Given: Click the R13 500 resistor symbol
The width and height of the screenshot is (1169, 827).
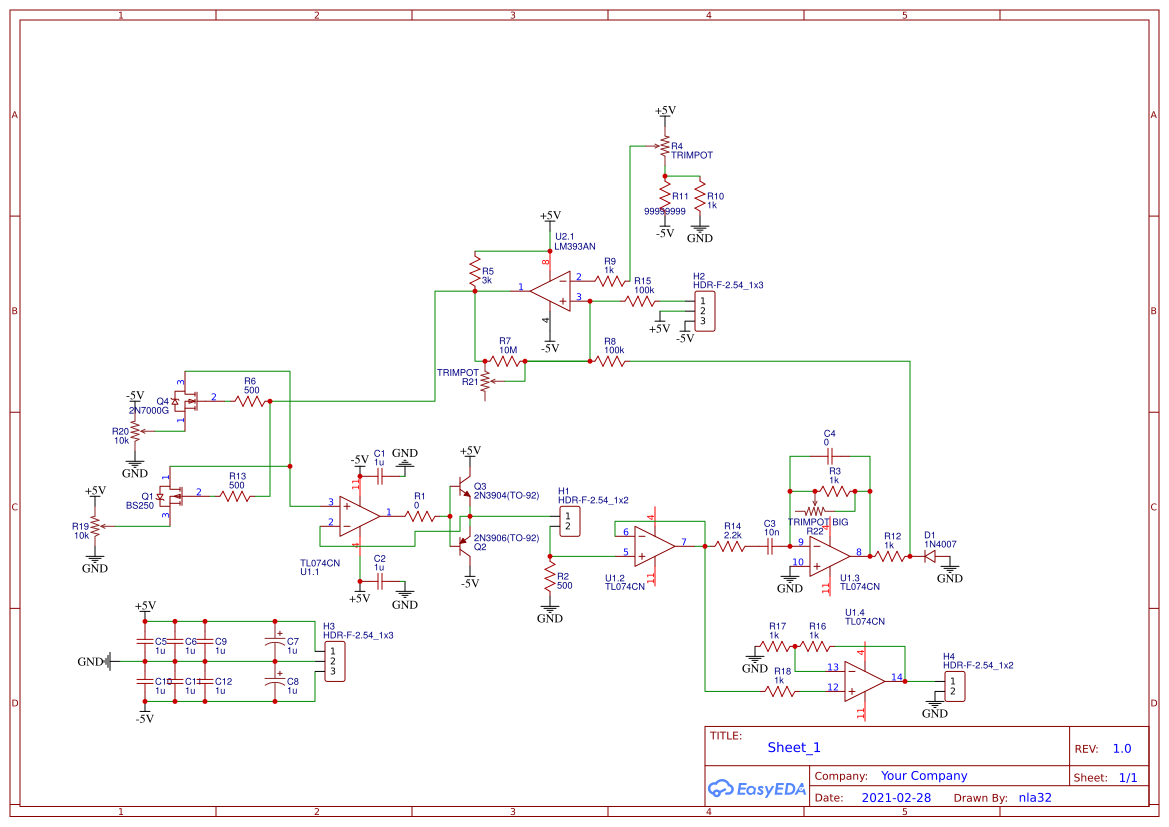Looking at the screenshot, I should pyautogui.click(x=236, y=496).
